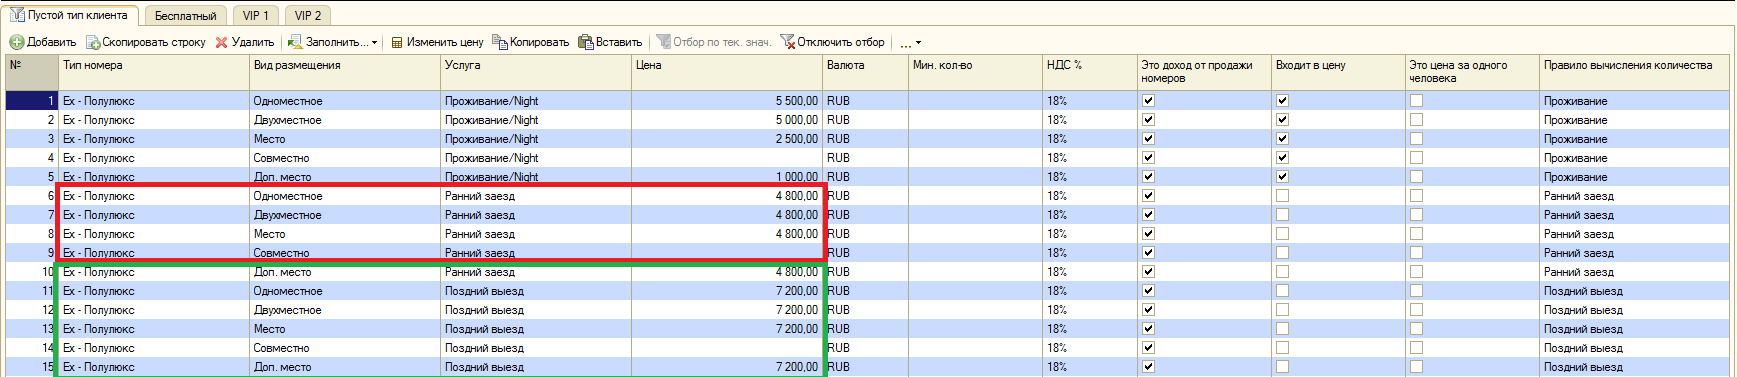
Task: Click the green plus Добавить icon
Action: (17, 42)
